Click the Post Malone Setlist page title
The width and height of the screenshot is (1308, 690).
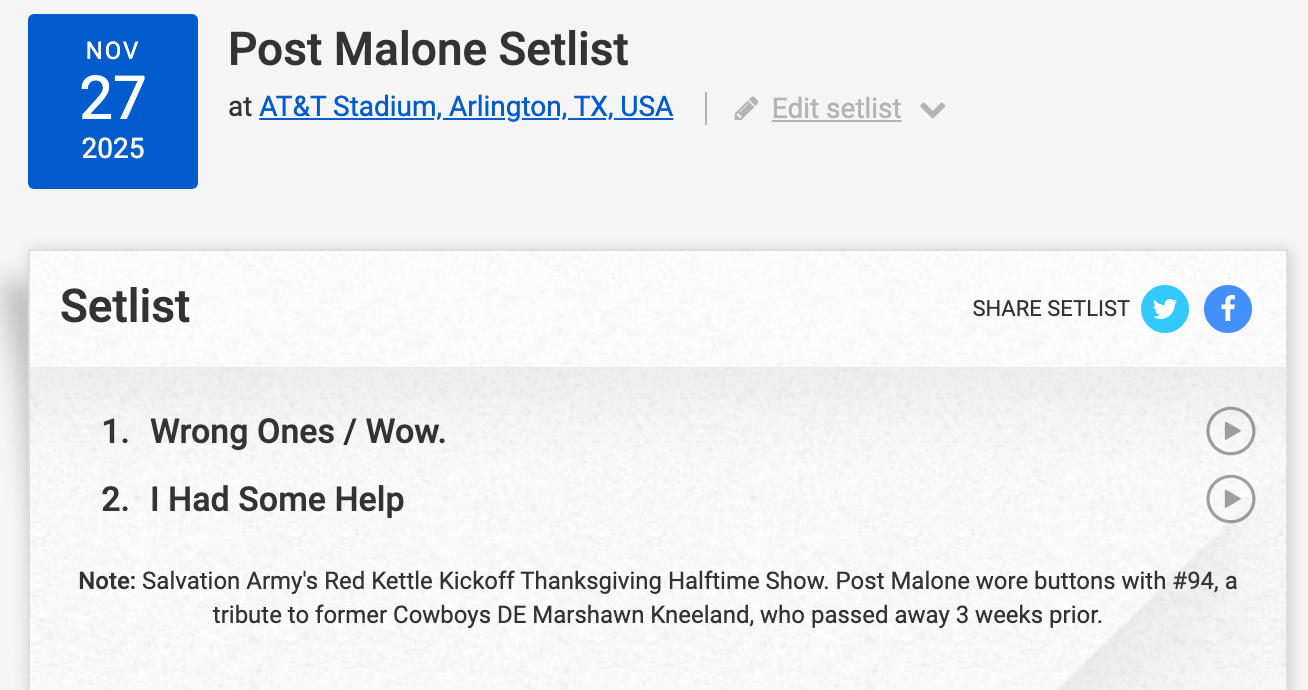pos(428,49)
